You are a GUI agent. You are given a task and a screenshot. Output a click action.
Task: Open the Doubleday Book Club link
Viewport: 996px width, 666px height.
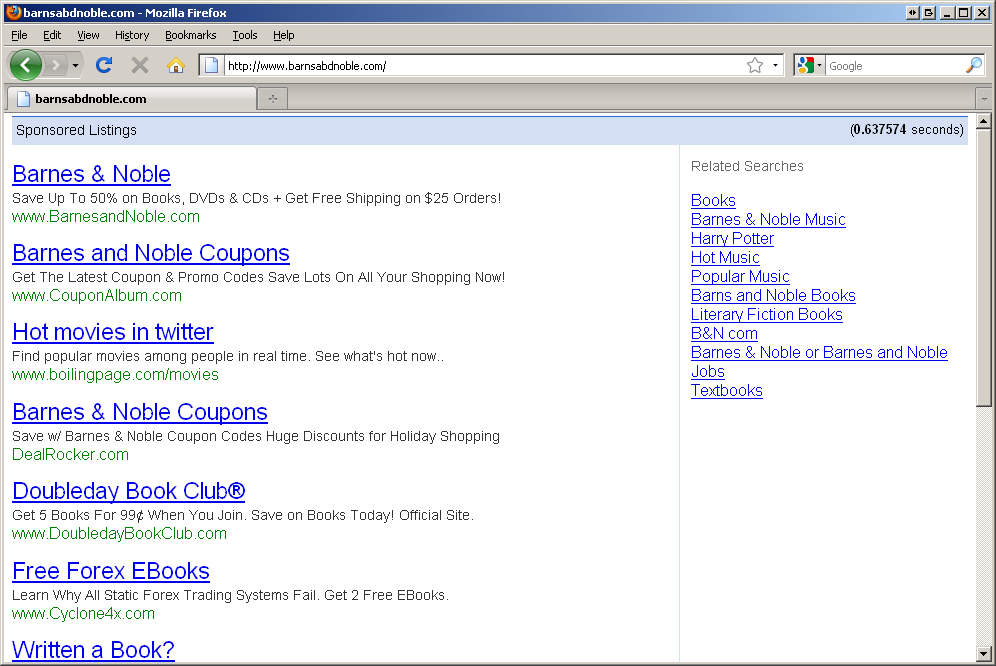pyautogui.click(x=128, y=491)
